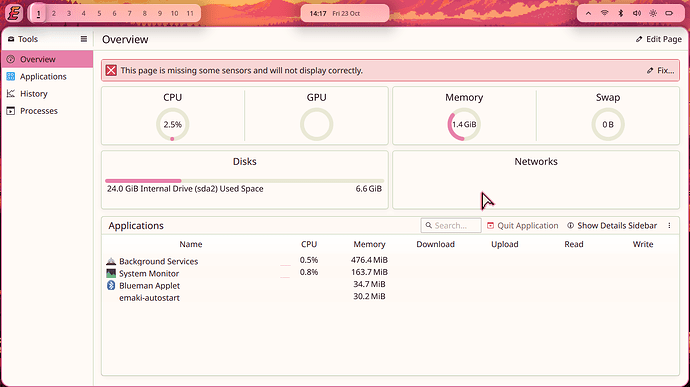Click the Disks usage progress bar
Image resolution: width=690 pixels, height=387 pixels.
(245, 181)
